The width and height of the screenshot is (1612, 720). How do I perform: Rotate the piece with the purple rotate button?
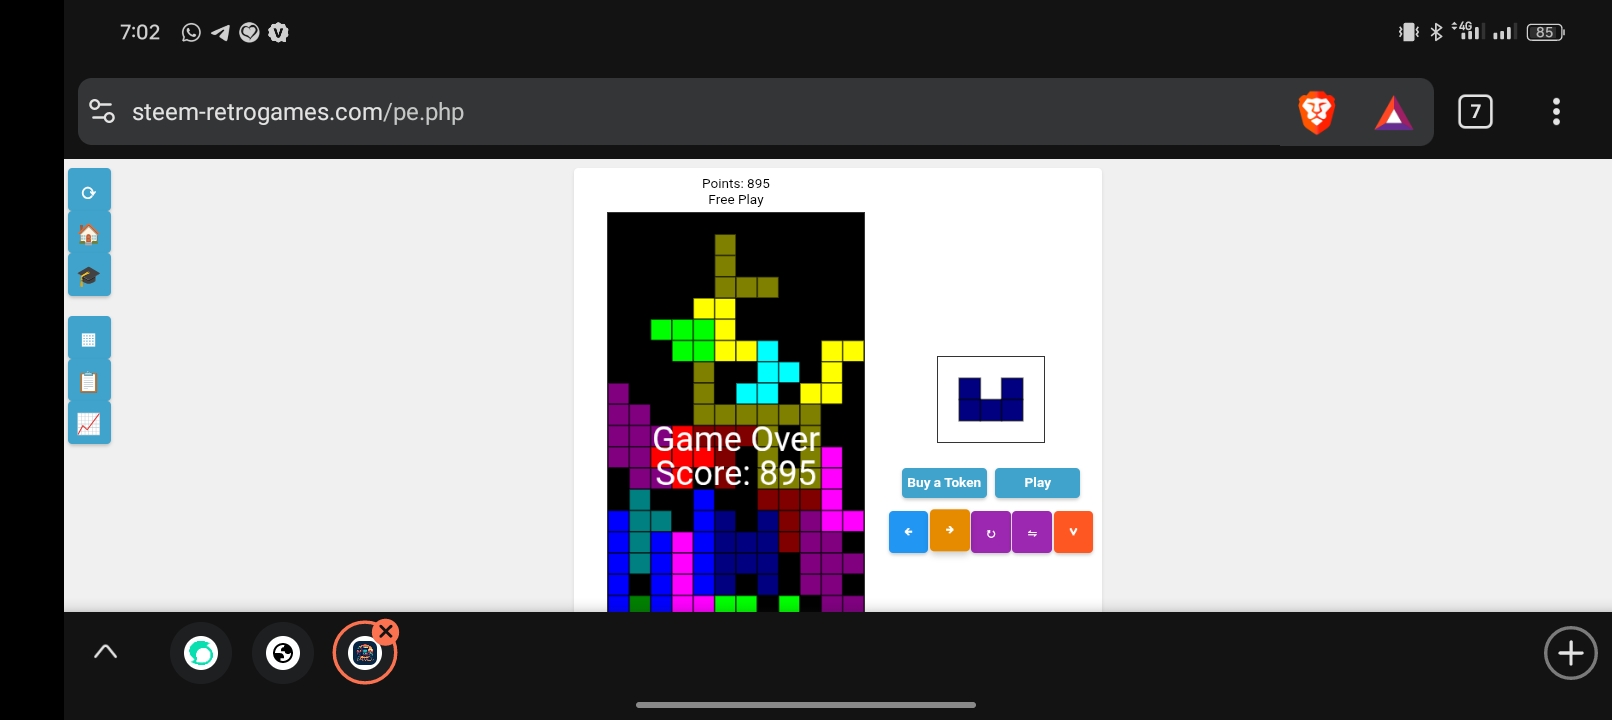point(990,532)
